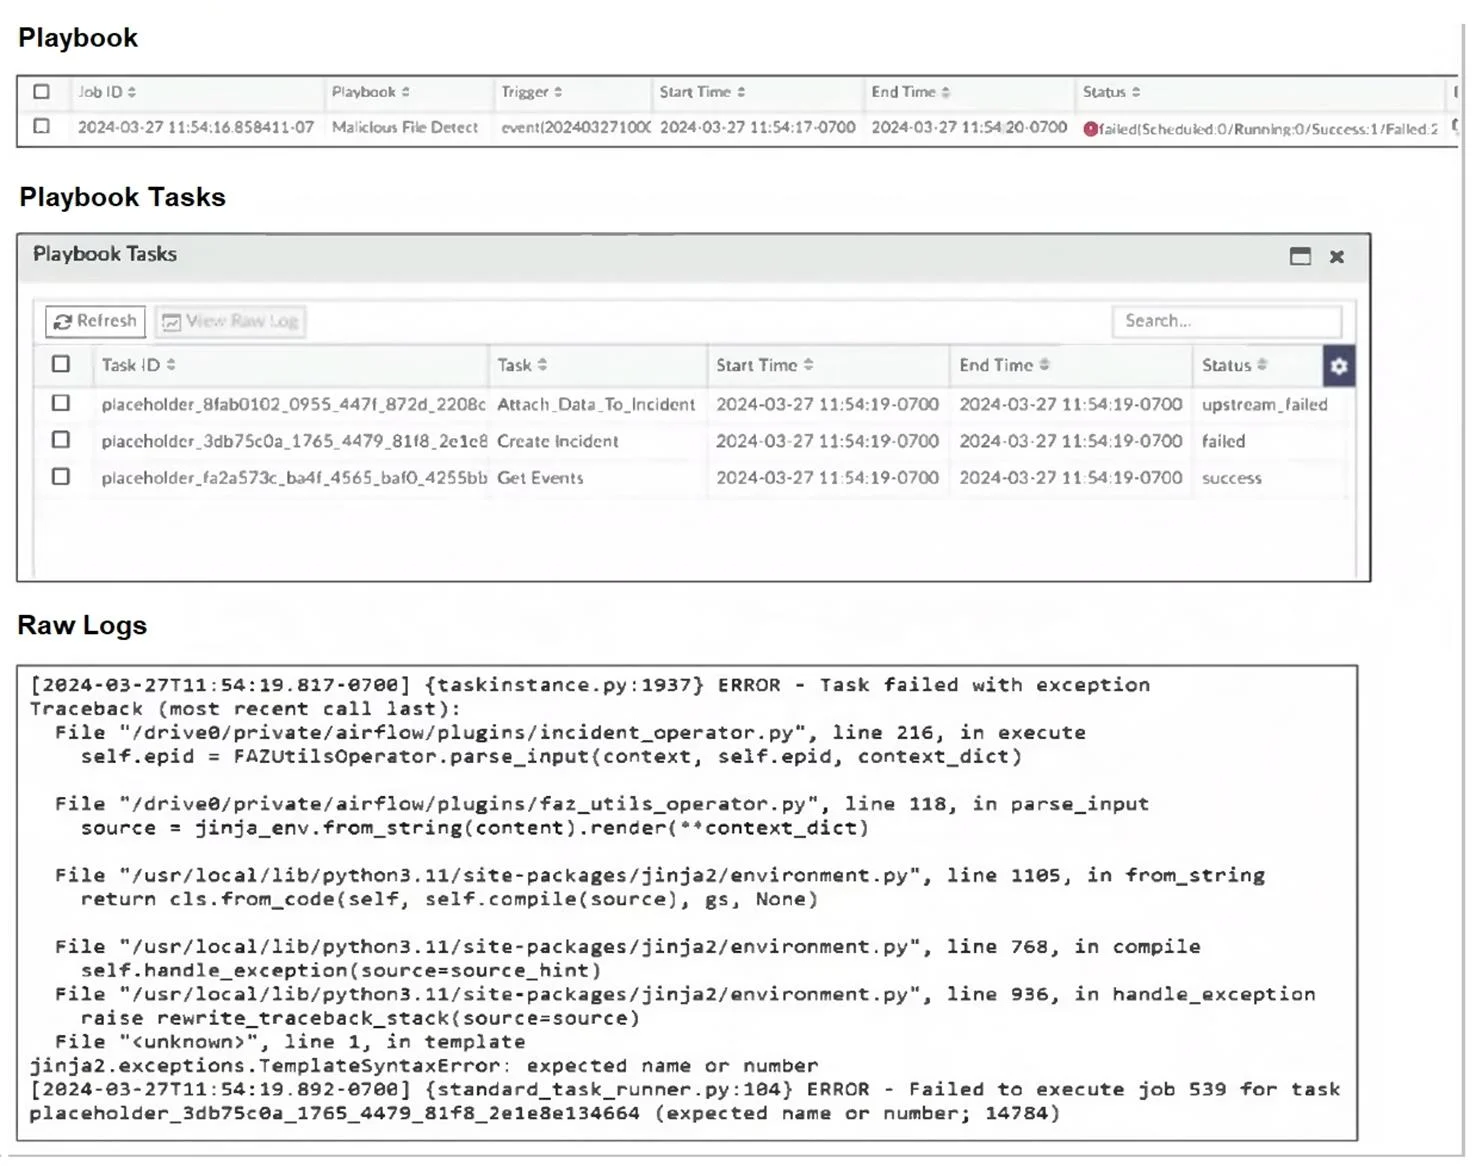Click the Create Incident task name

pos(558,441)
